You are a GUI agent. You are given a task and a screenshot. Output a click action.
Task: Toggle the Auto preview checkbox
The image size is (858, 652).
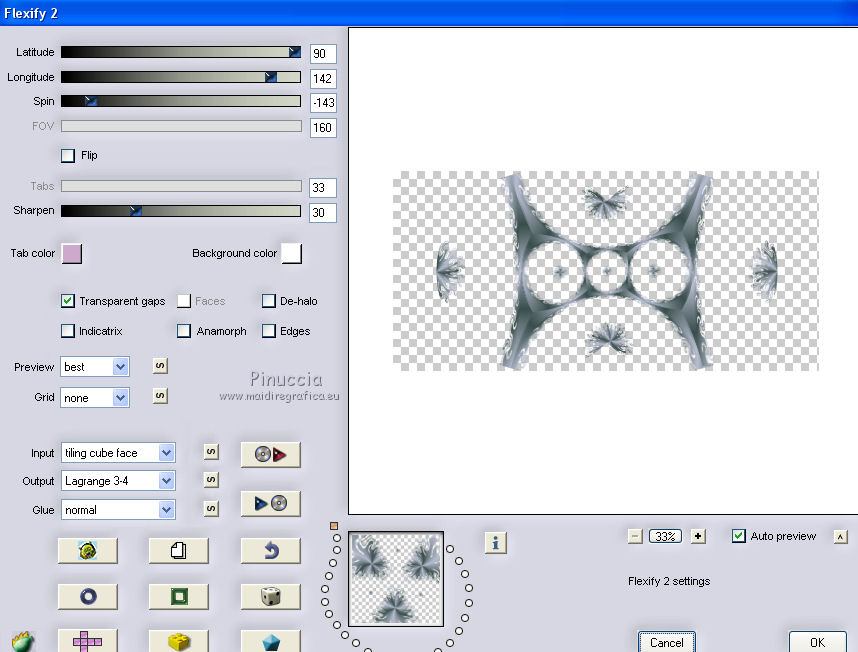(739, 536)
